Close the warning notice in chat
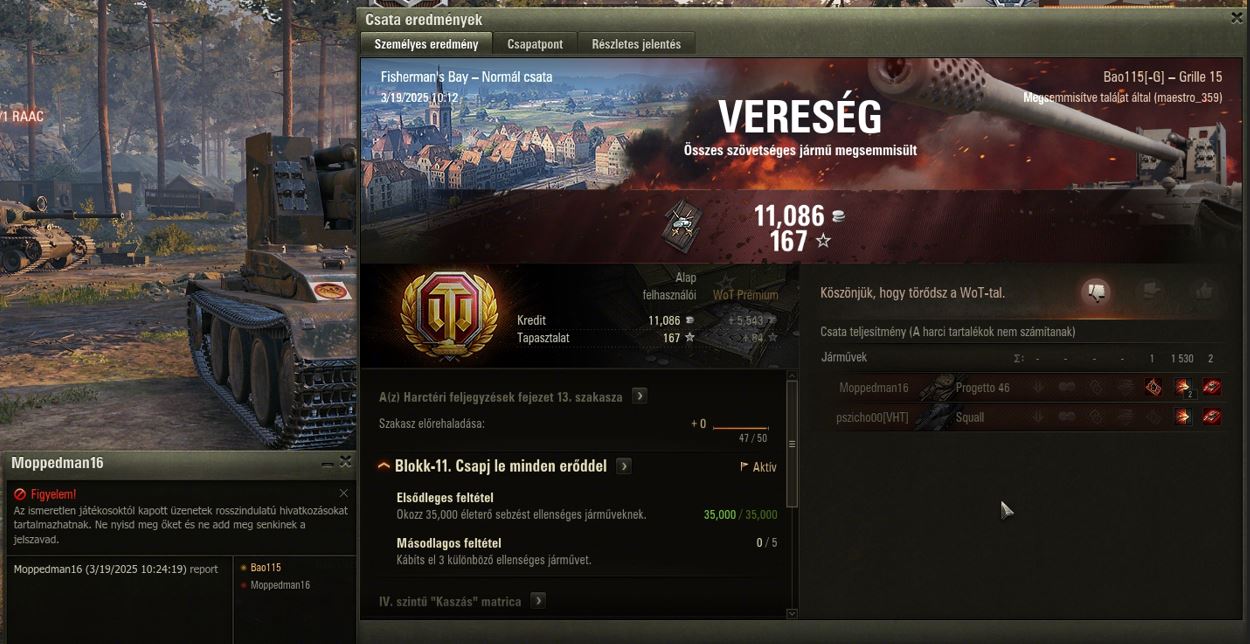1250x644 pixels. point(344,493)
